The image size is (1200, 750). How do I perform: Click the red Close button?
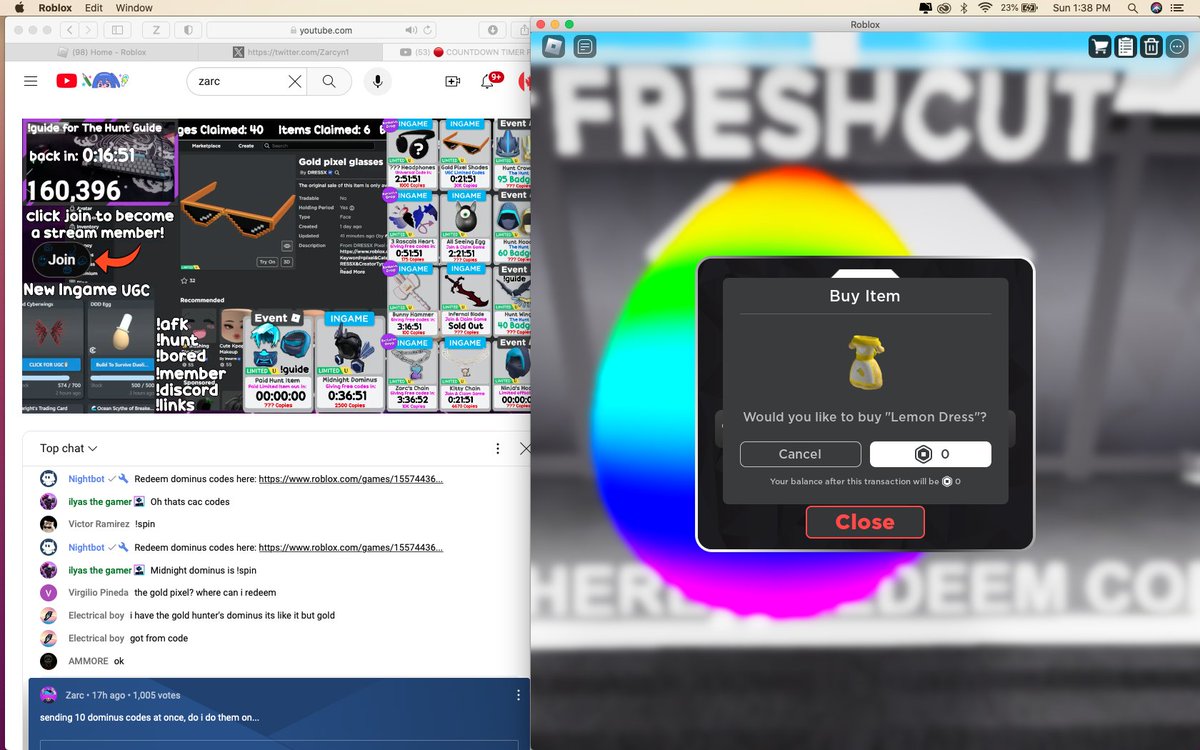865,522
